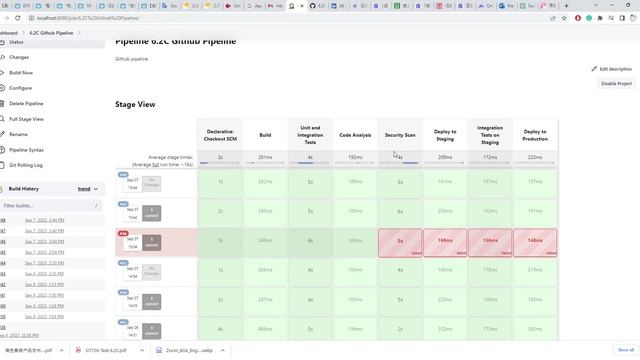This screenshot has width=640, height=360.
Task: Click the build badge for Sep 07 15:44
Action: (x=123, y=175)
